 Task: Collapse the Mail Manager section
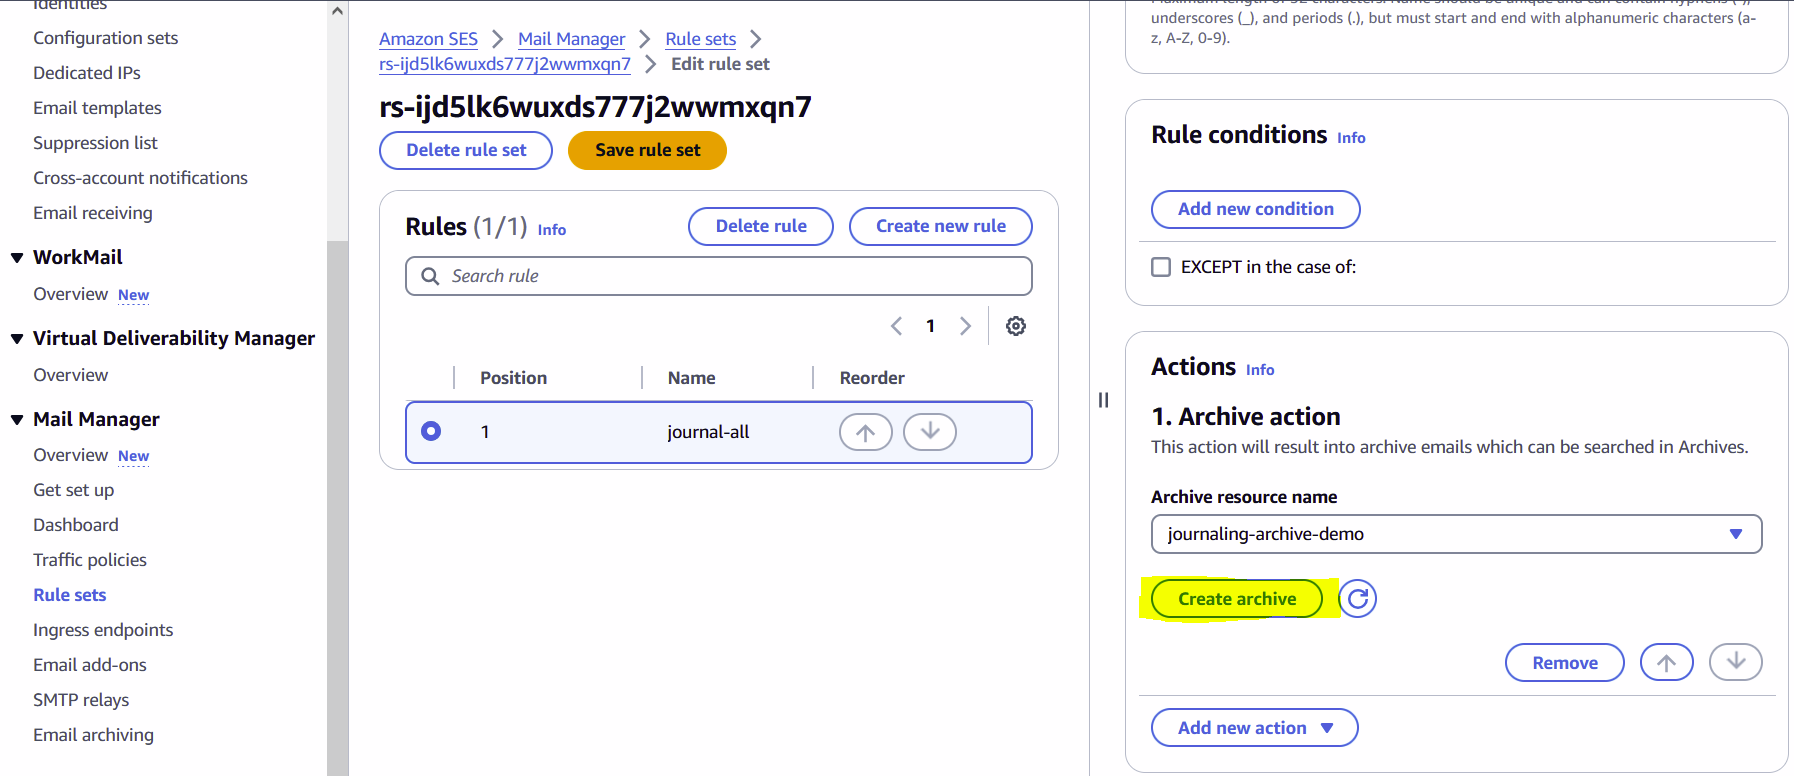click(17, 420)
